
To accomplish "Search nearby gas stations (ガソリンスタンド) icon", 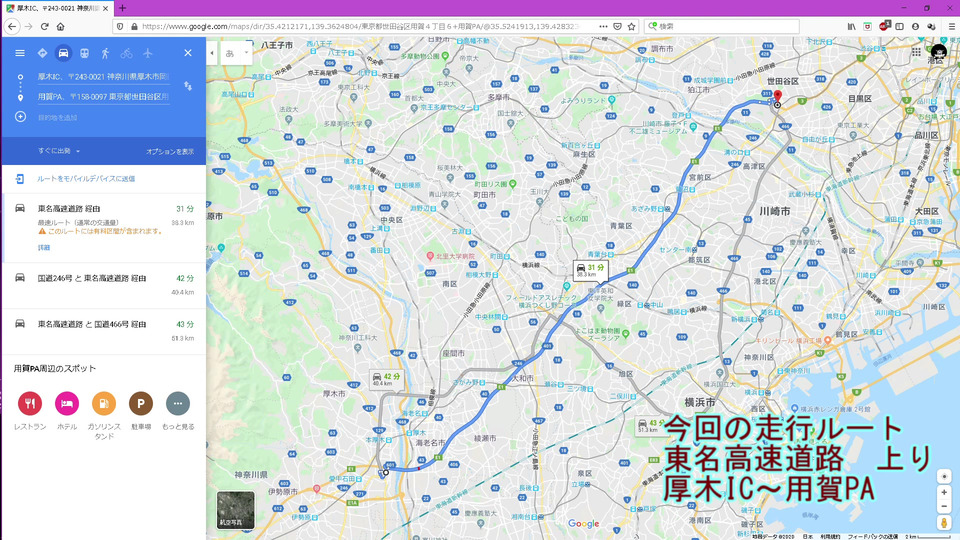I will (104, 403).
